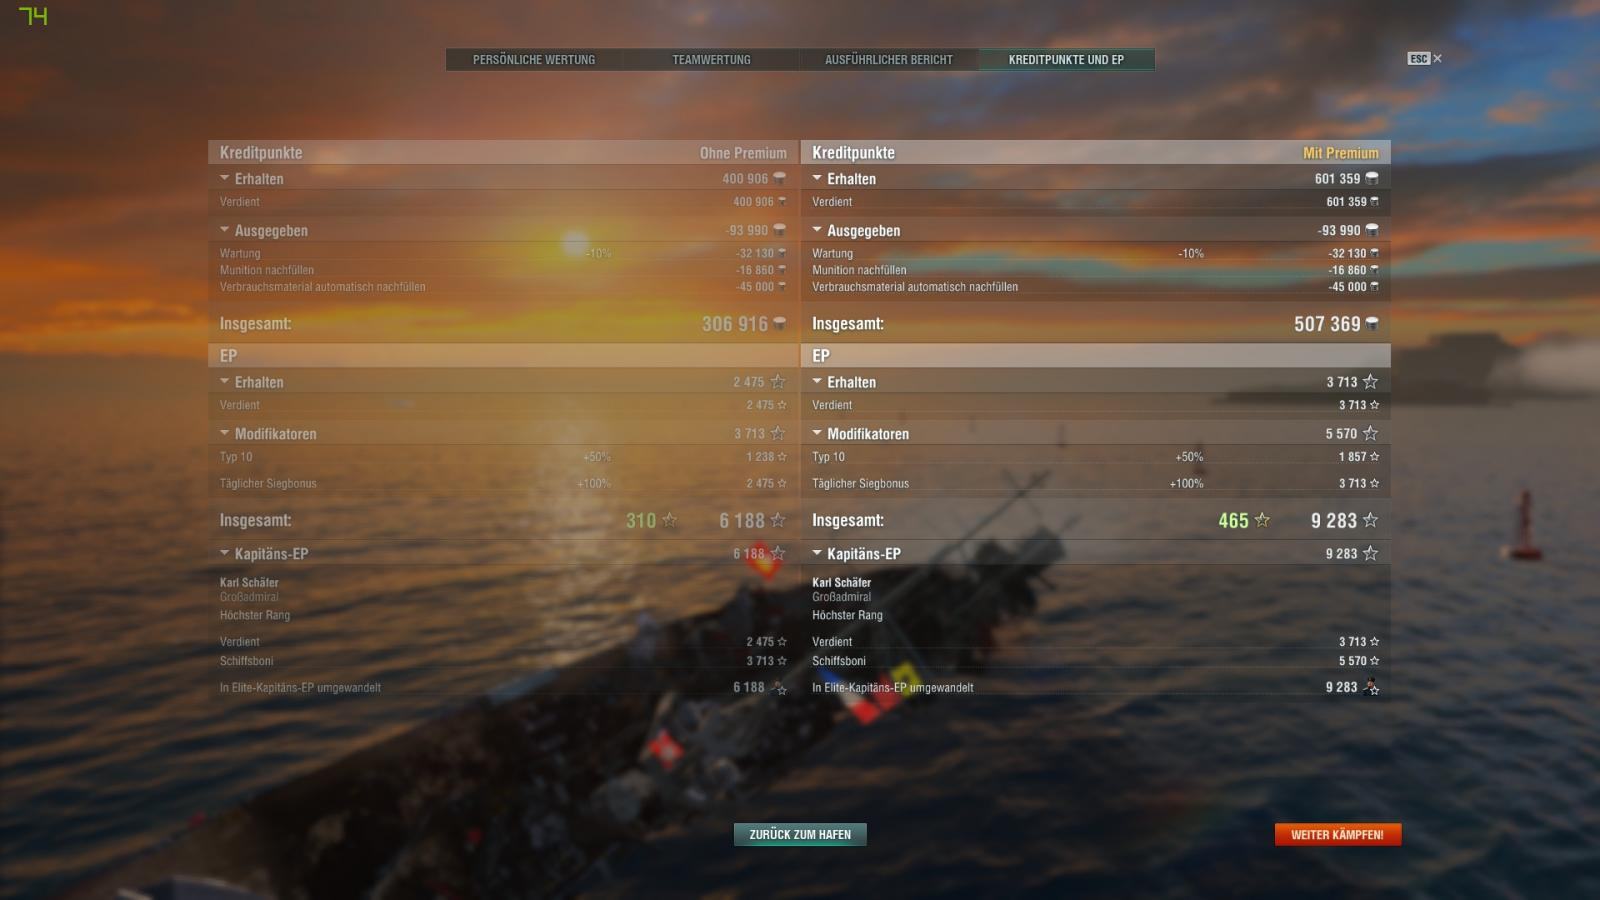Collapse the non-premium Ausgegeben section
1600x900 pixels.
point(225,230)
